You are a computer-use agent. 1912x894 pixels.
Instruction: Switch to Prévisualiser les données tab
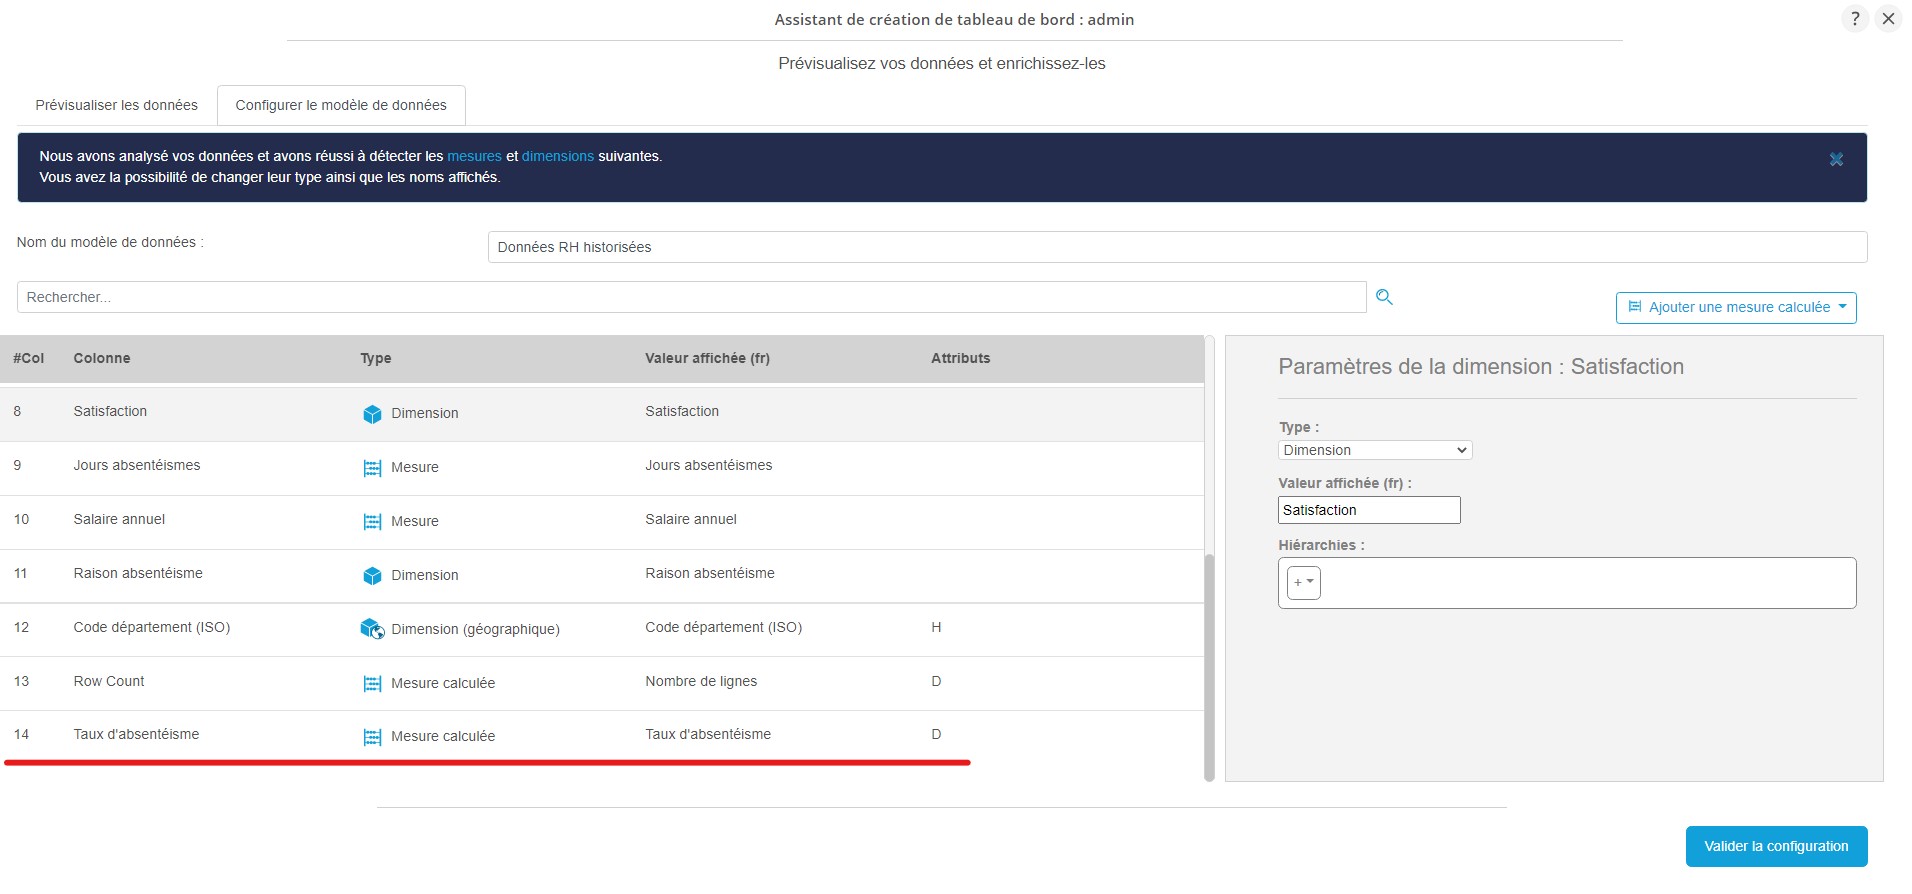(116, 105)
